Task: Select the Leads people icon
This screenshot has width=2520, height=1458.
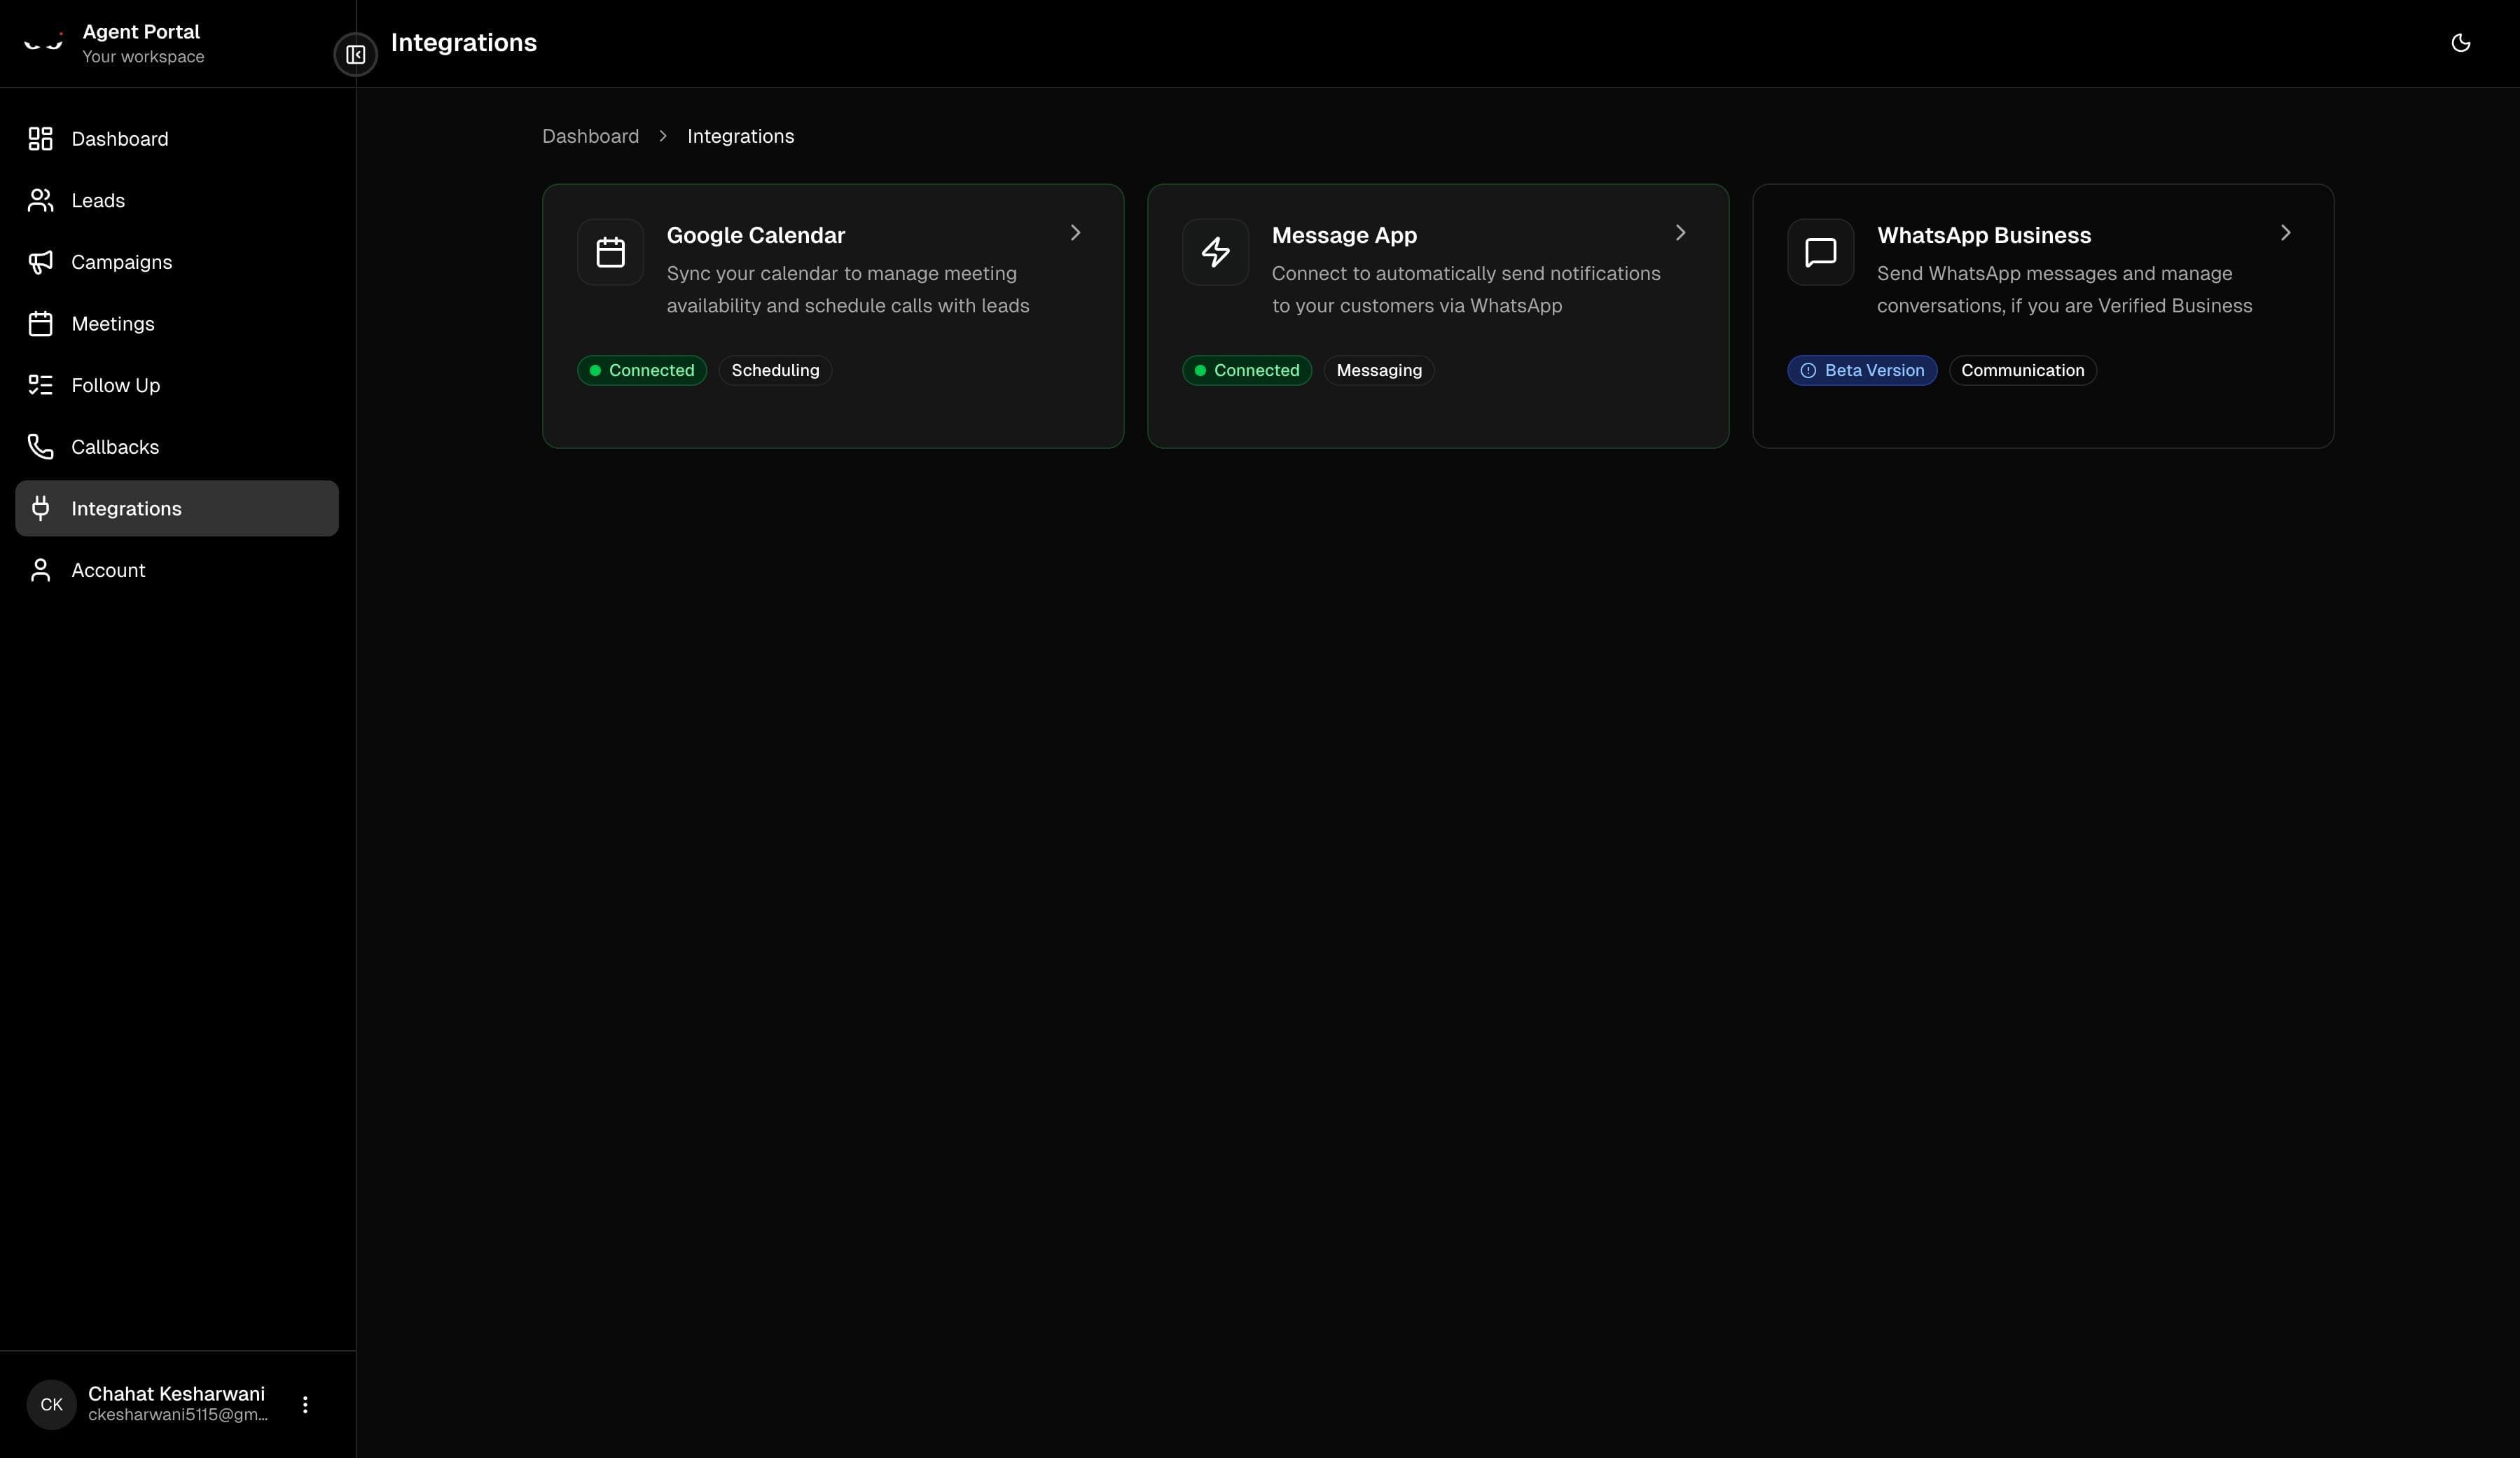Action: coord(40,200)
